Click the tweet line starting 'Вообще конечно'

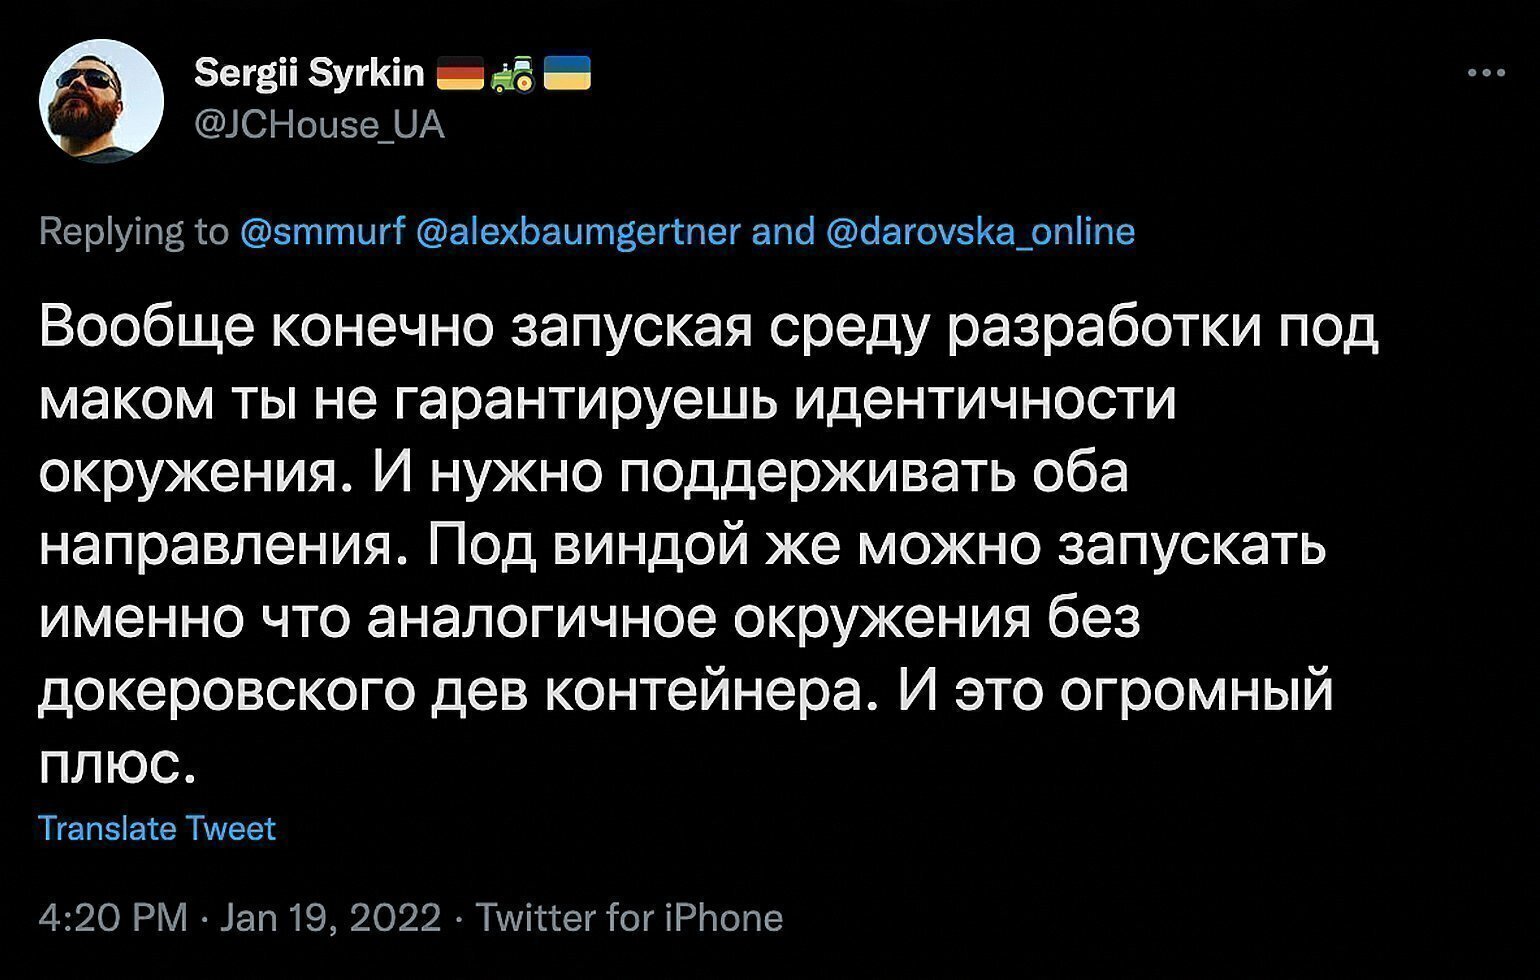tap(709, 328)
